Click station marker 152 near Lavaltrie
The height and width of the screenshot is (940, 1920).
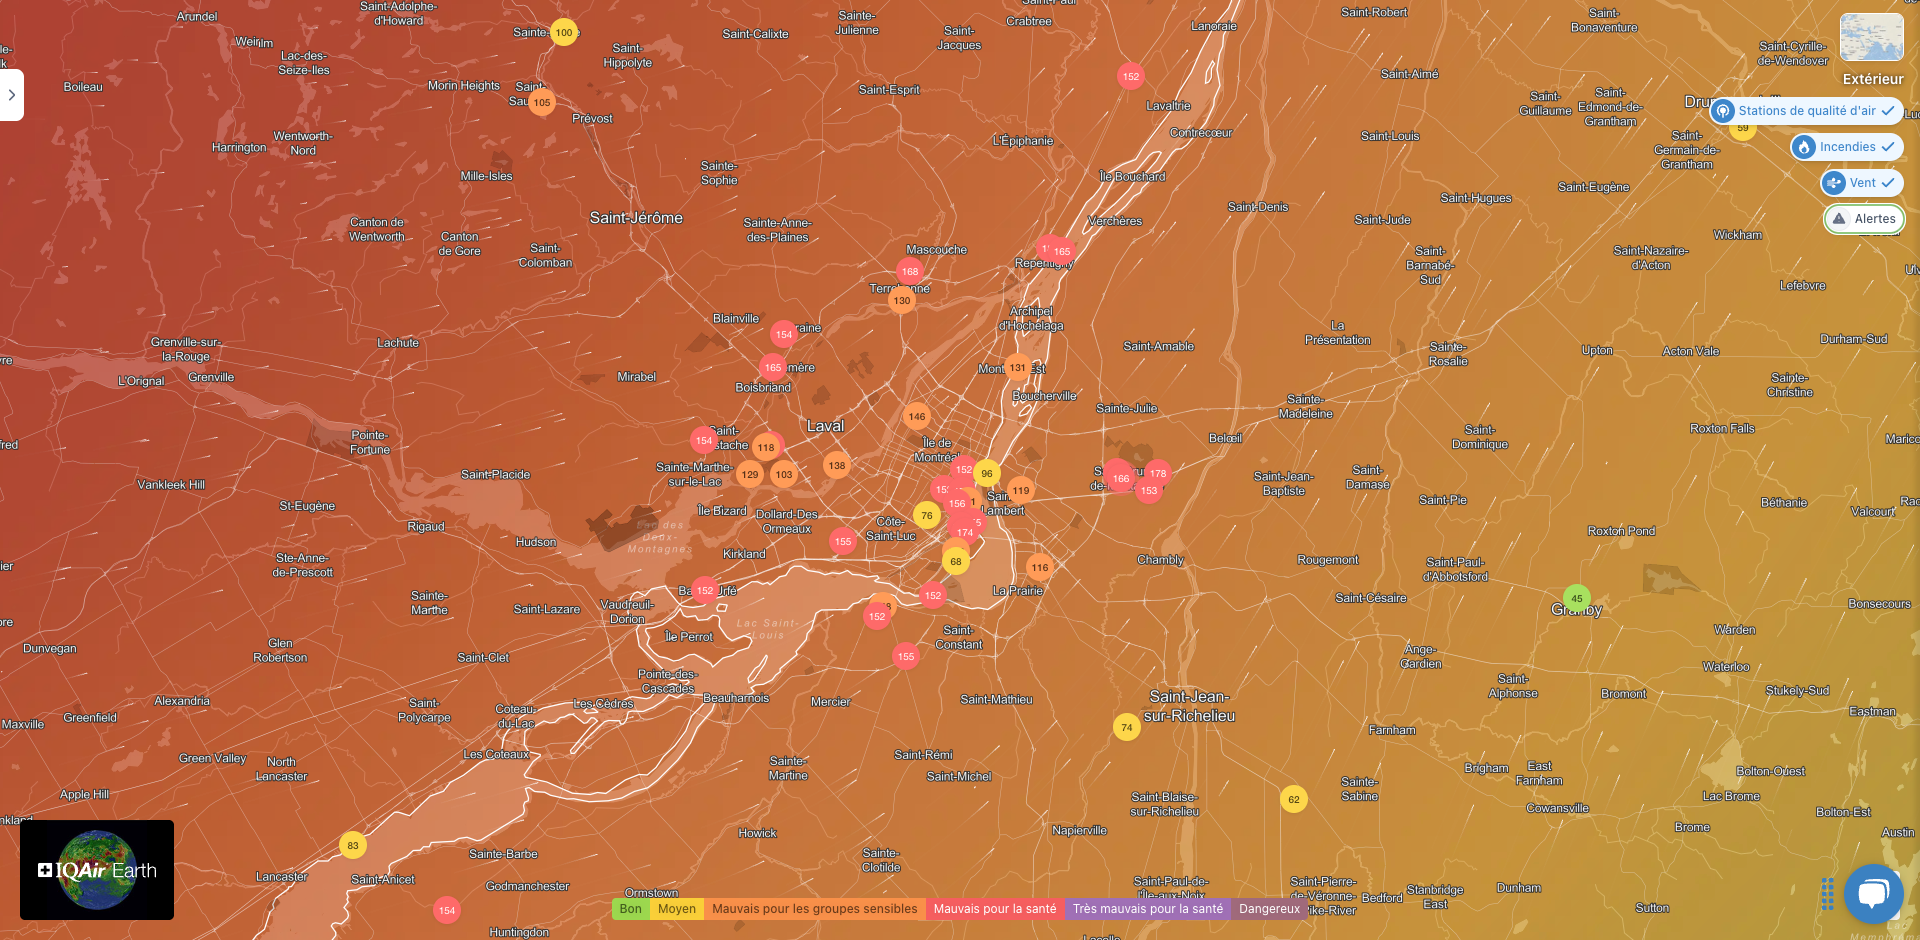tap(1131, 76)
